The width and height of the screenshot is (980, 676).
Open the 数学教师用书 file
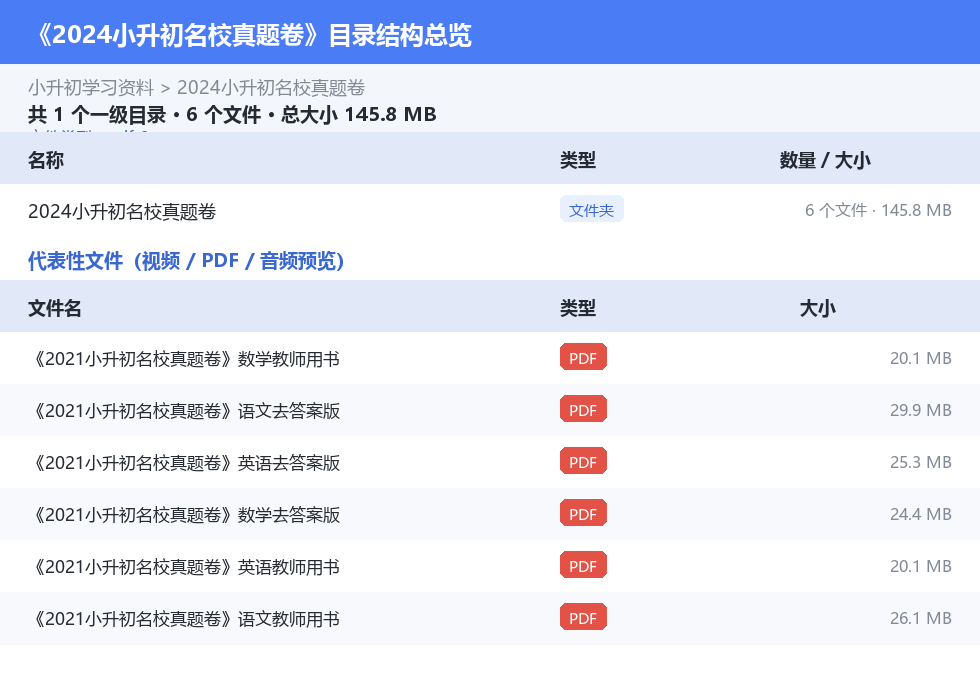pos(184,359)
